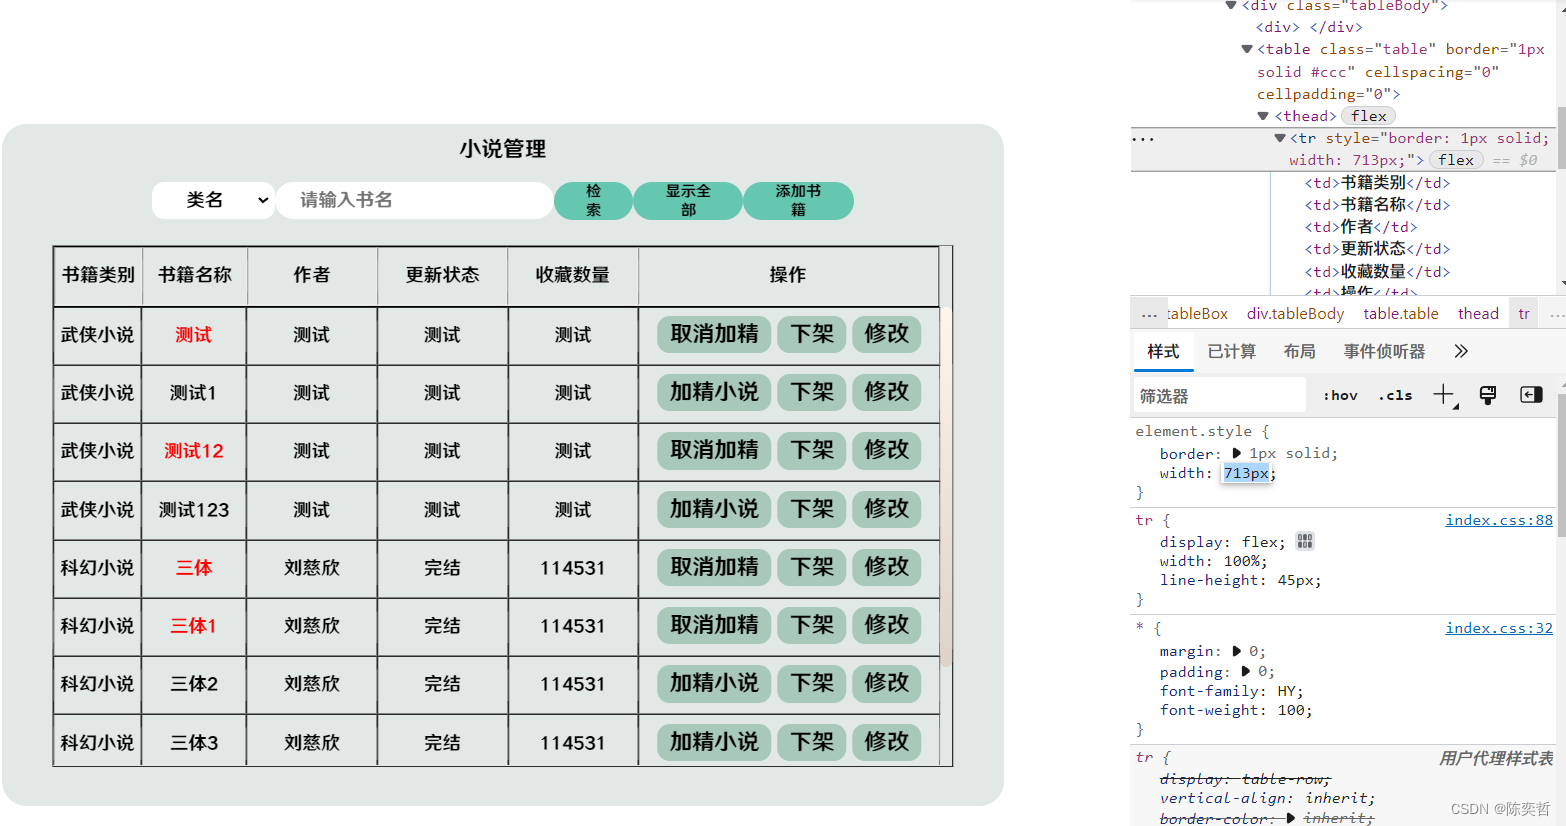Image resolution: width=1566 pixels, height=826 pixels.
Task: Click 加精小说 in the 三体3 row
Action: [x=714, y=742]
